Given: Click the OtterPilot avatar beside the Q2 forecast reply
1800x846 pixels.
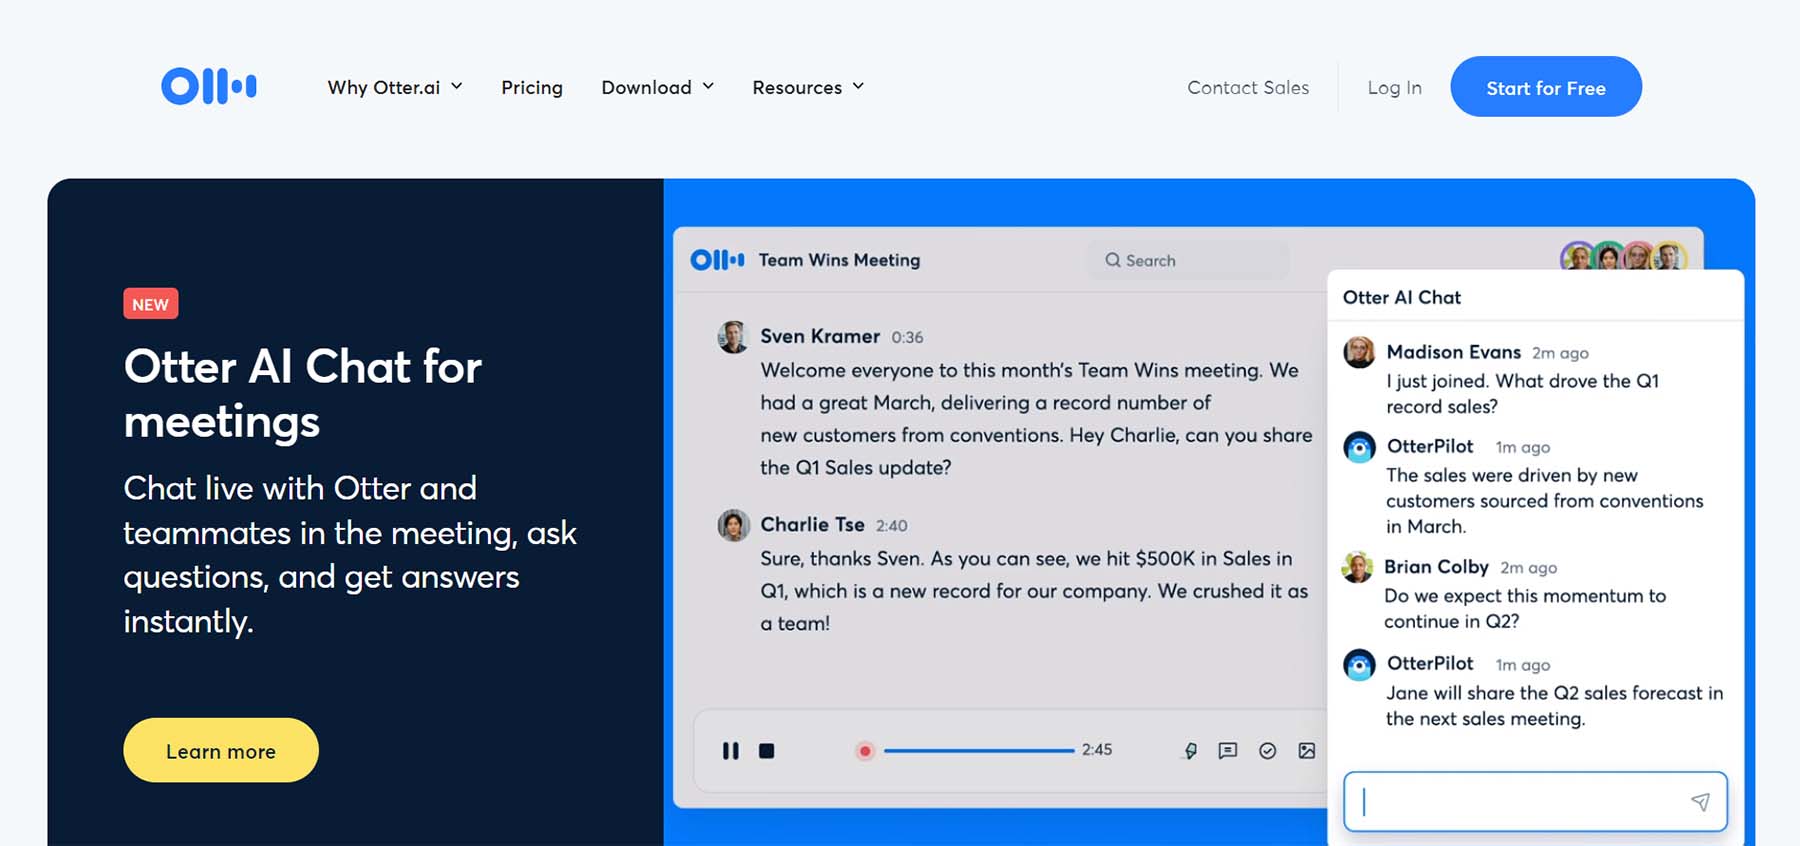Looking at the screenshot, I should [1359, 664].
